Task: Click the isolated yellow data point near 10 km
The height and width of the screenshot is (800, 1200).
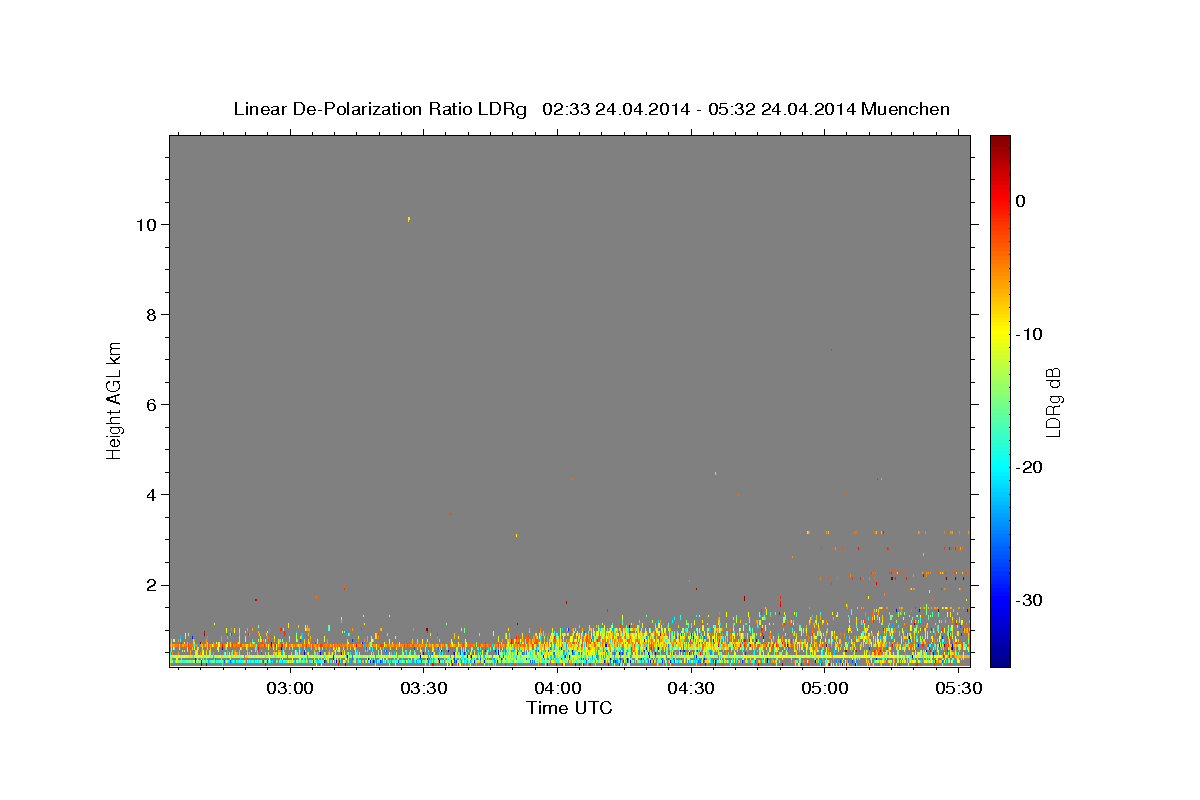Action: [x=408, y=219]
